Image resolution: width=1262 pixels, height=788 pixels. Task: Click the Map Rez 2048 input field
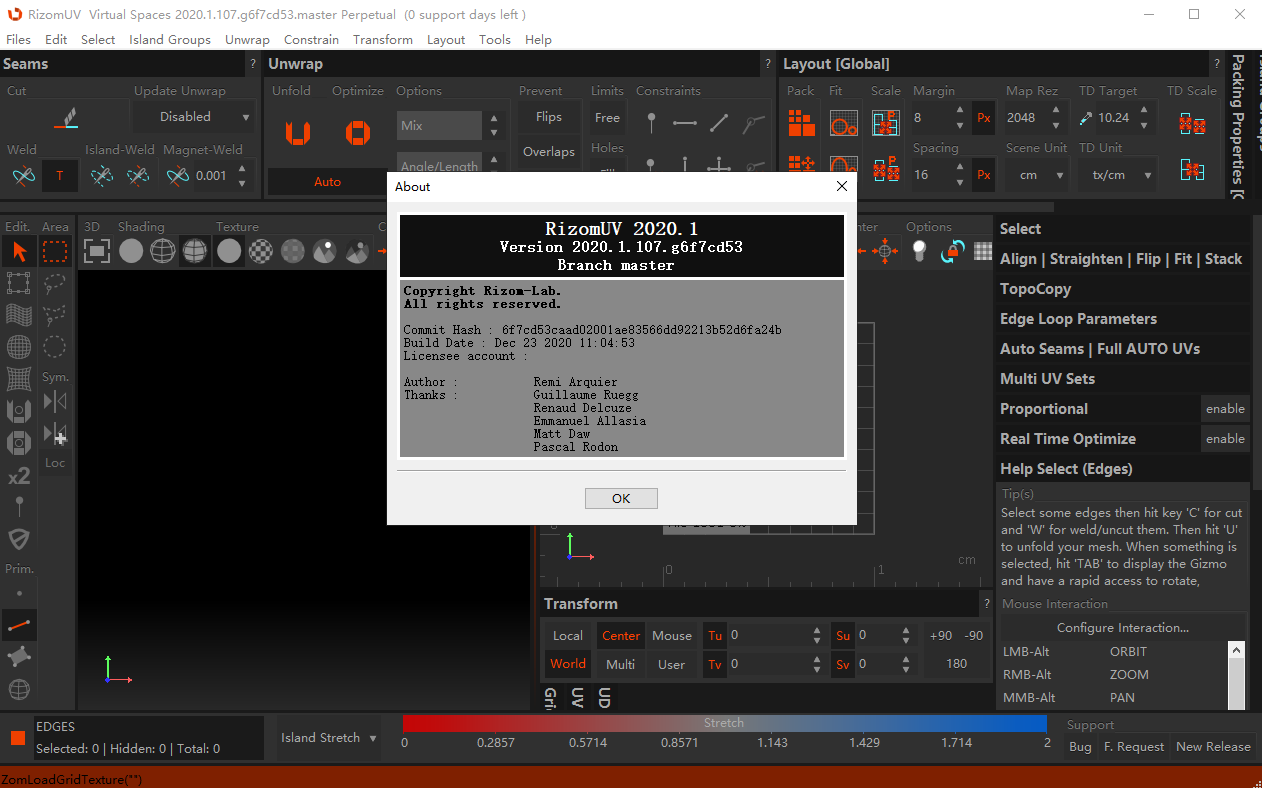1028,118
